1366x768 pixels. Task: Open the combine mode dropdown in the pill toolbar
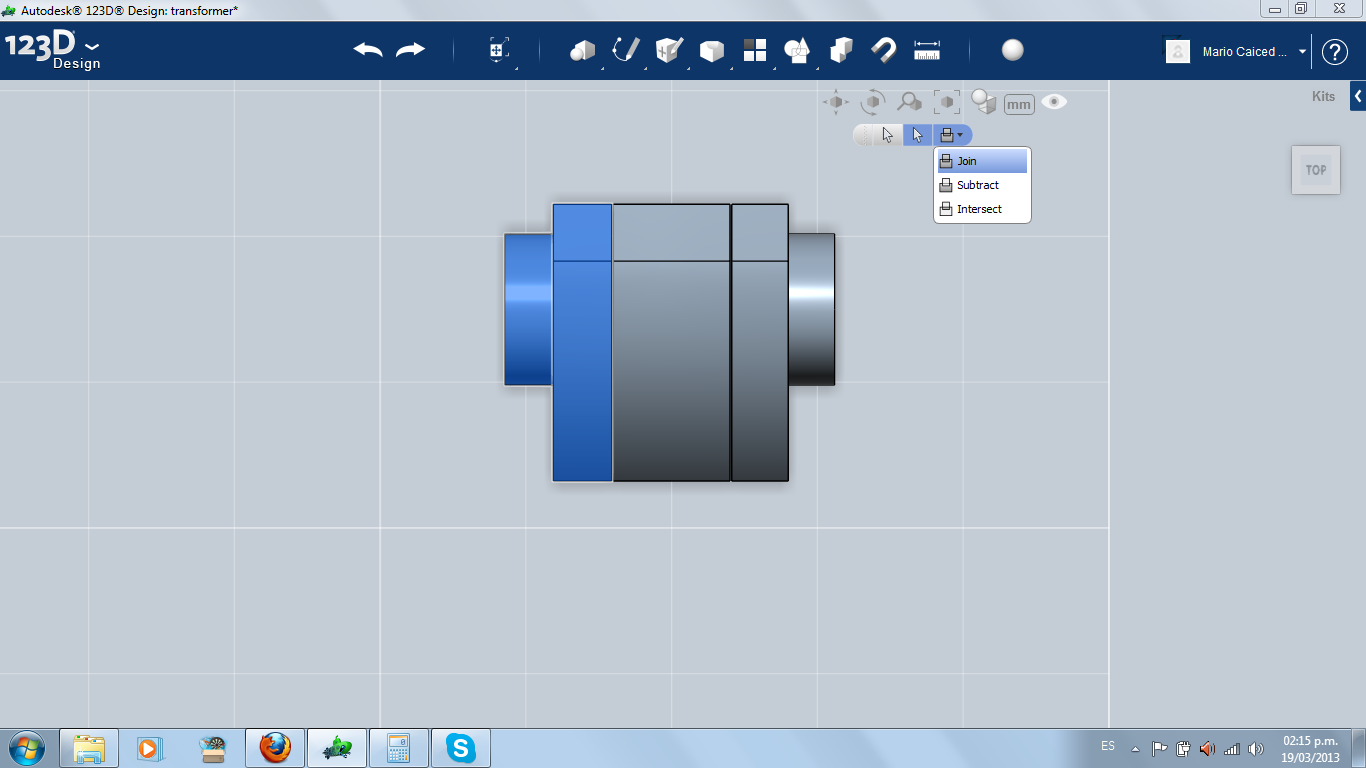coord(952,135)
